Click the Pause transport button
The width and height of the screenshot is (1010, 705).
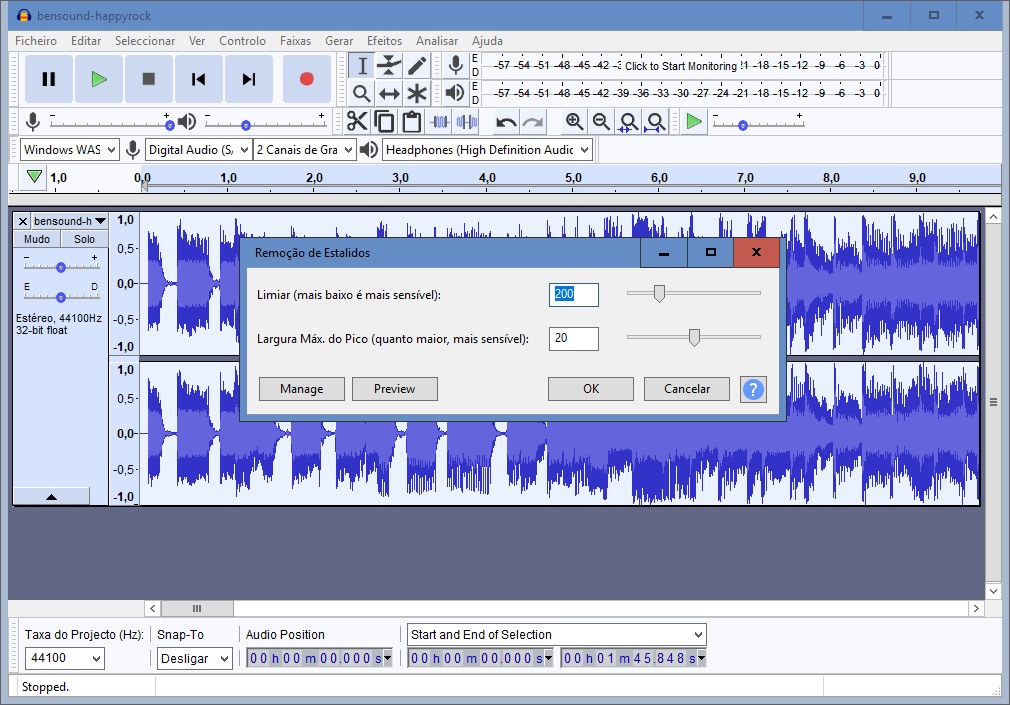[49, 79]
